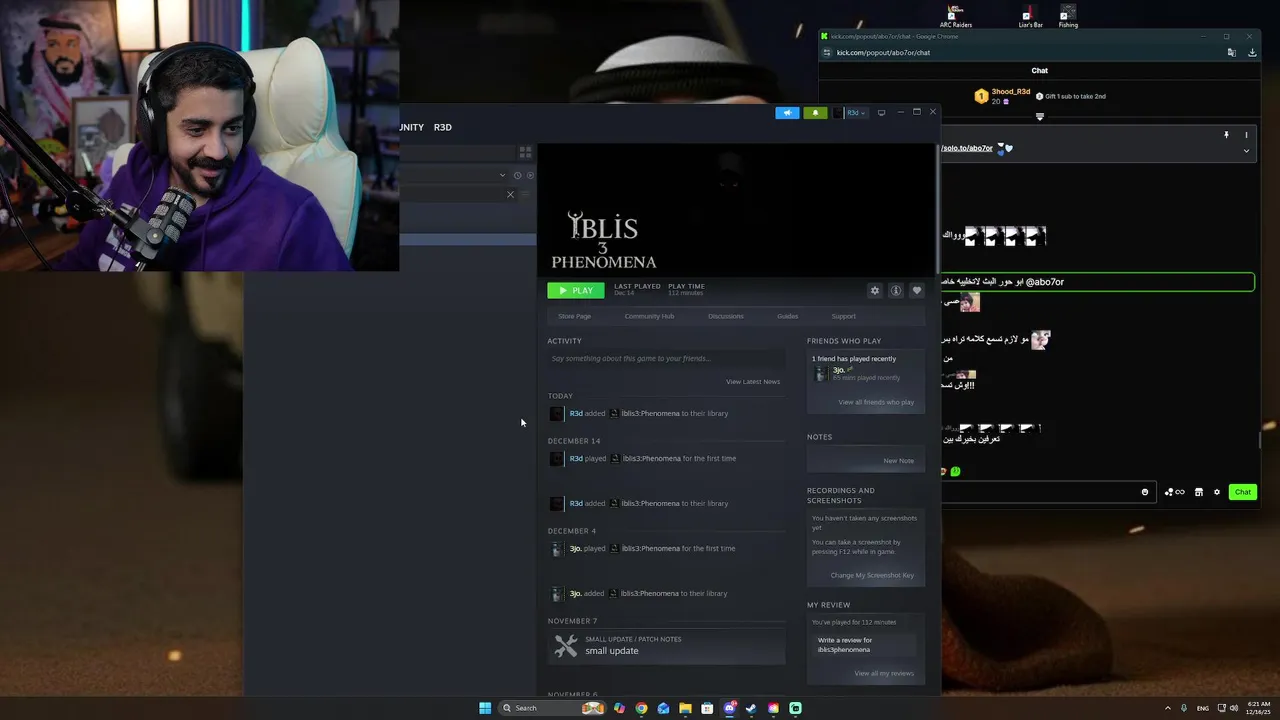This screenshot has height=720, width=1280.
Task: Open Discord from the taskbar
Action: click(730, 708)
